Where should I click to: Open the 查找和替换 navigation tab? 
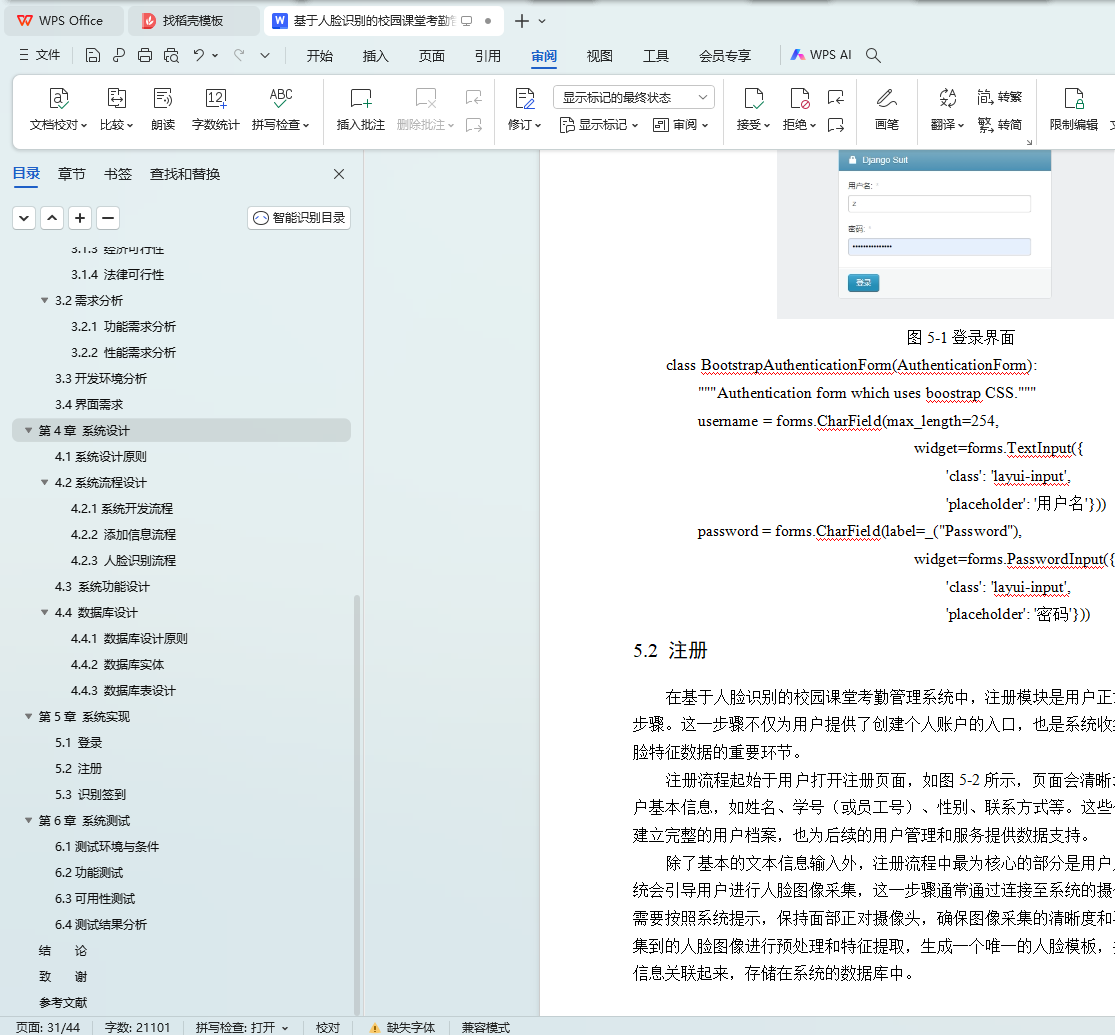pyautogui.click(x=185, y=174)
